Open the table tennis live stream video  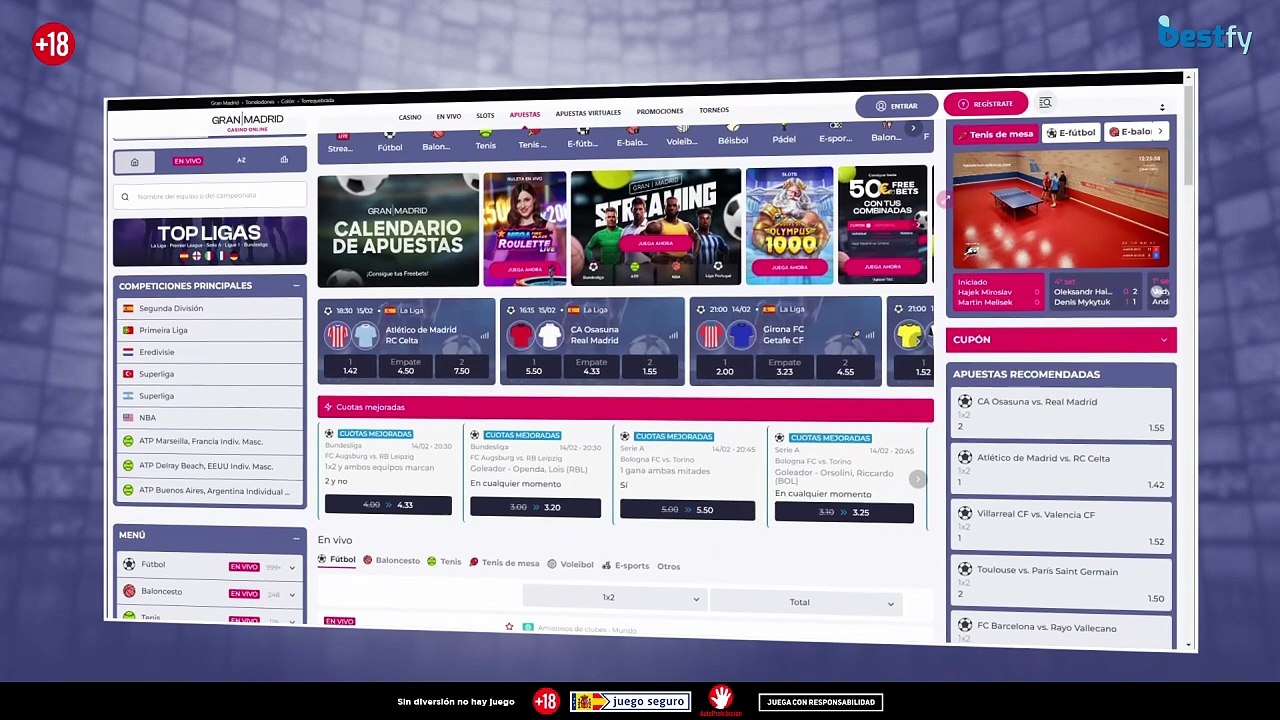pos(1060,209)
